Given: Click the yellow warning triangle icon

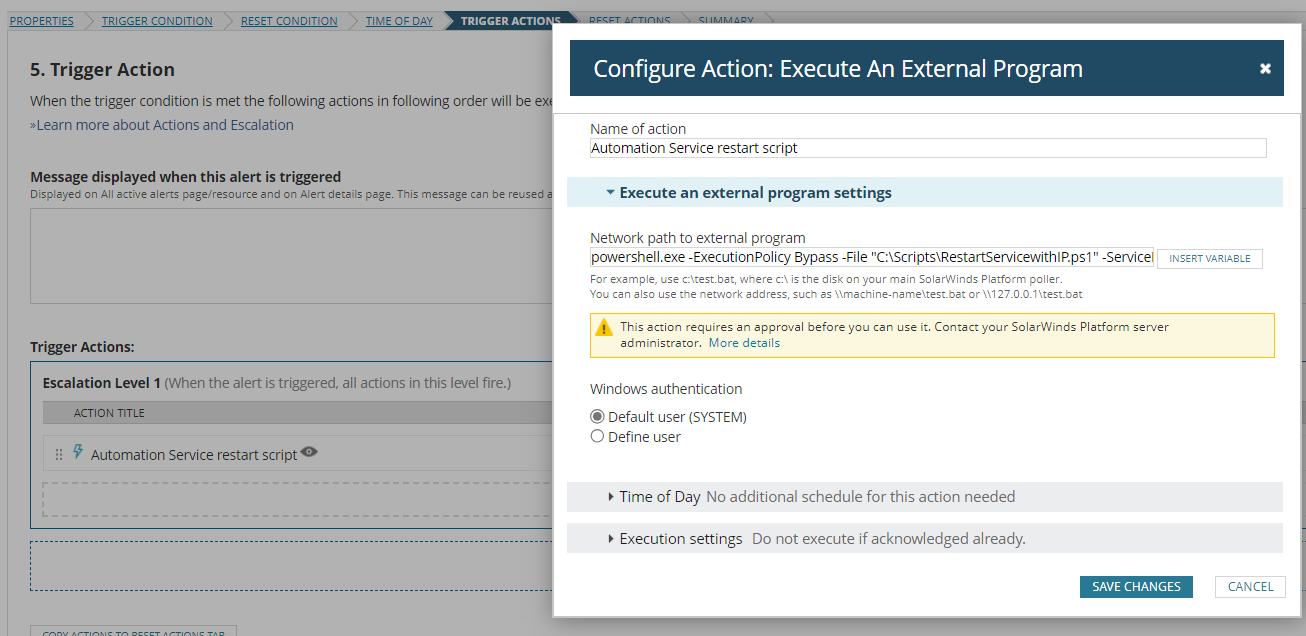Looking at the screenshot, I should pos(604,328).
